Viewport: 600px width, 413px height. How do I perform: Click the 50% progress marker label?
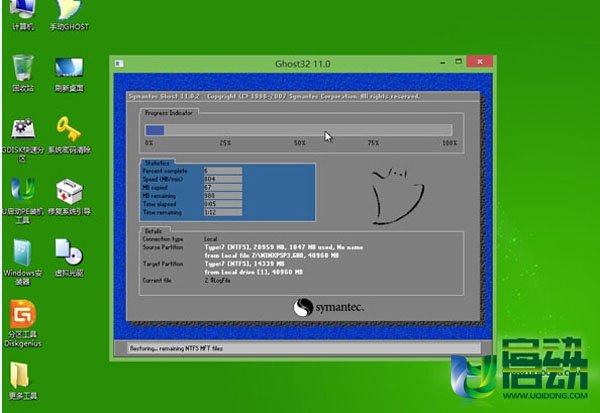point(300,143)
